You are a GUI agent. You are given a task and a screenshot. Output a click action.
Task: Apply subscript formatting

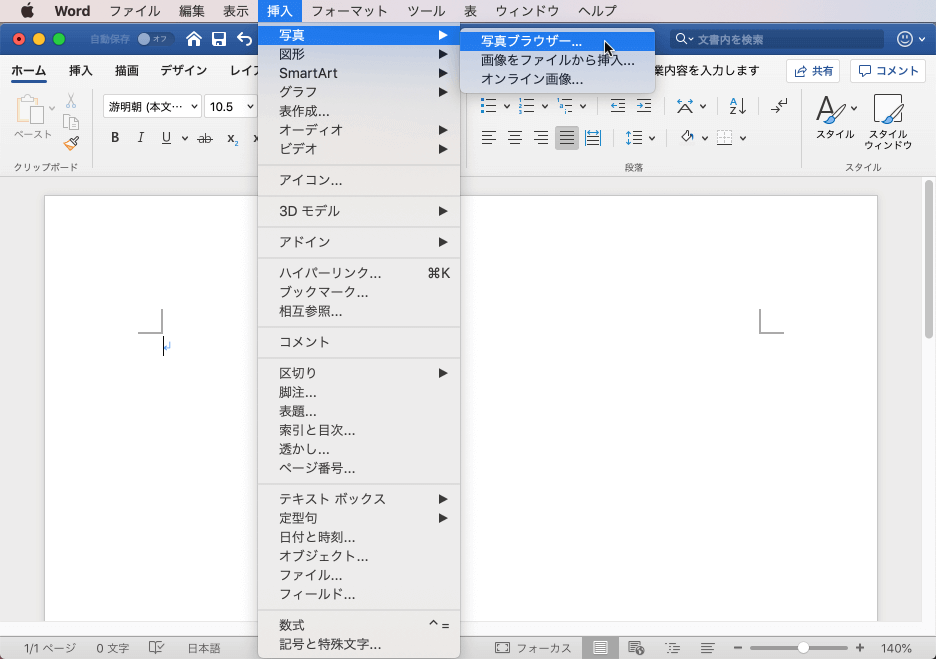(232, 138)
